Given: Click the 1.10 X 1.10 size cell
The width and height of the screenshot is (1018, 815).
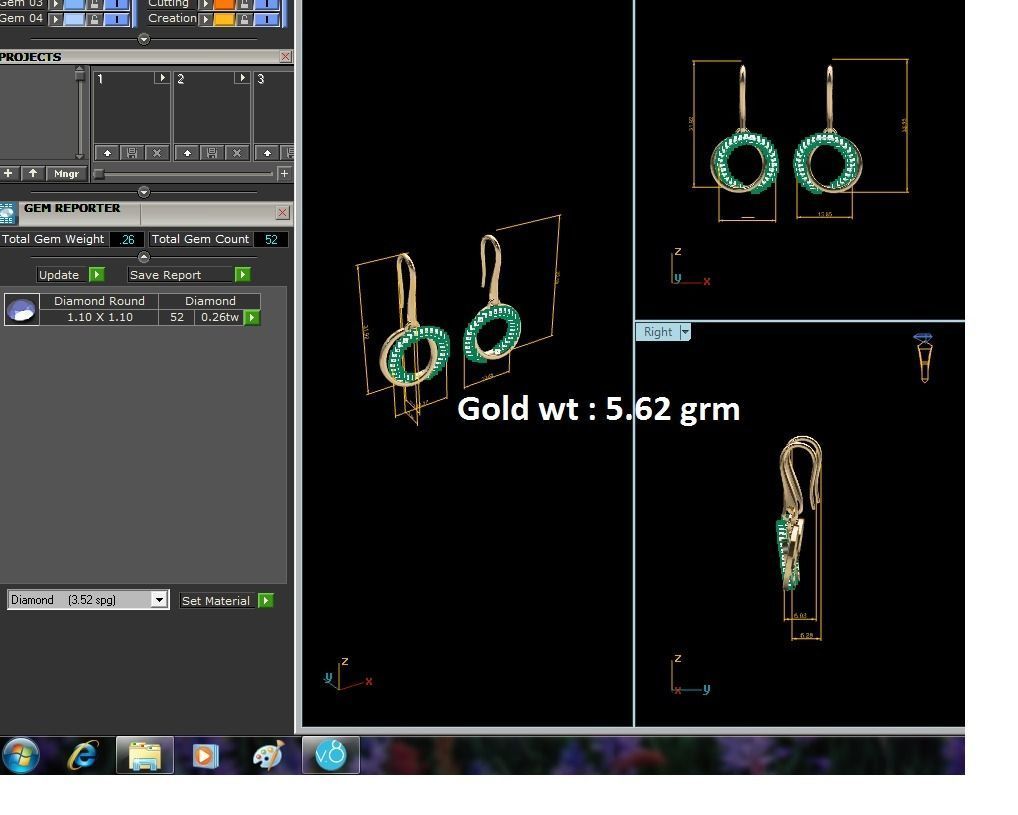Looking at the screenshot, I should [99, 317].
